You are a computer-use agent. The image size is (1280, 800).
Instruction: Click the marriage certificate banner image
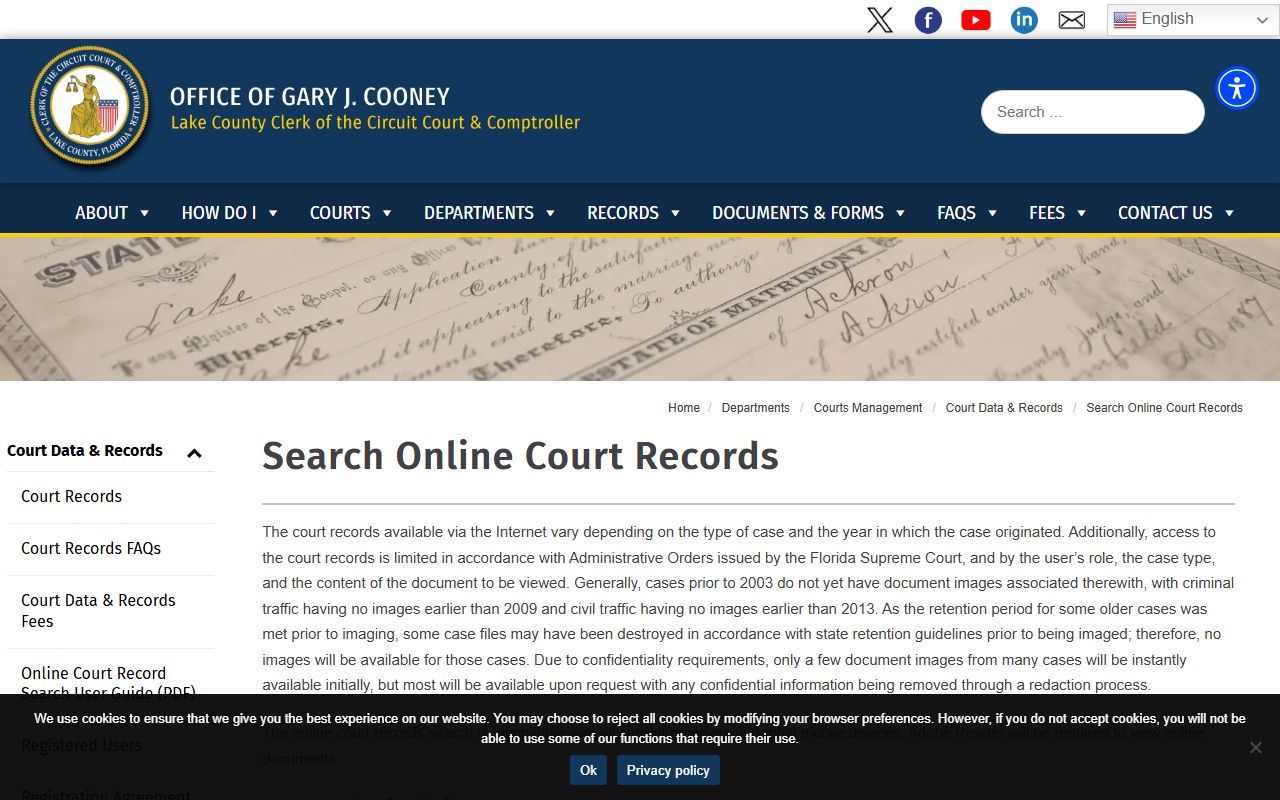pyautogui.click(x=640, y=309)
